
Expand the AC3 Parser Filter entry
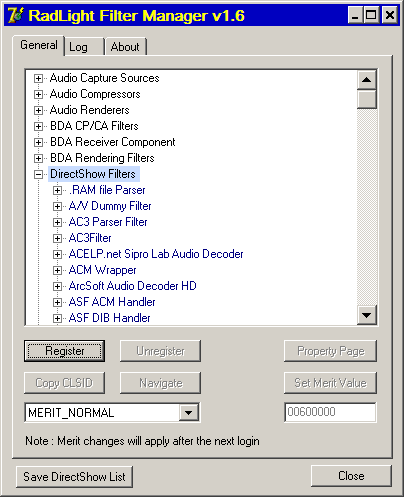point(57,222)
